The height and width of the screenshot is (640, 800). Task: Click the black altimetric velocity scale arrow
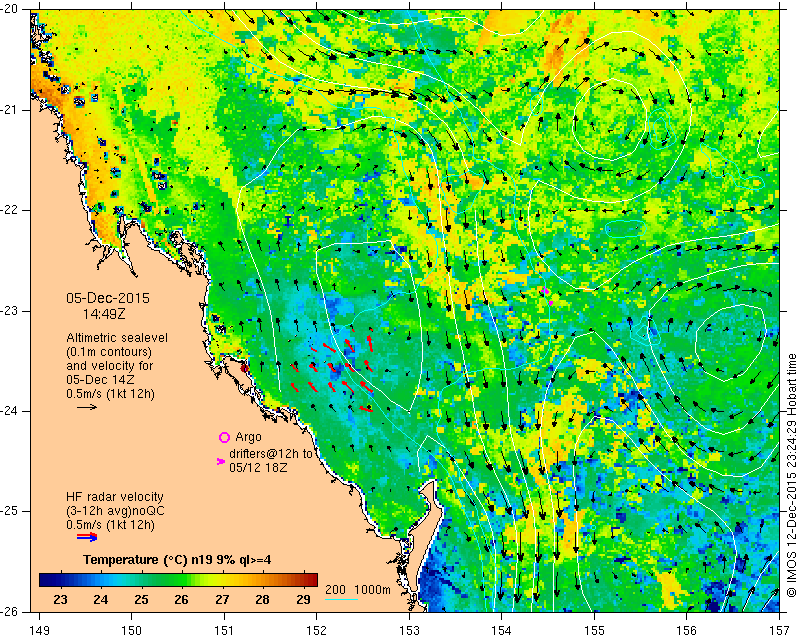[87, 407]
